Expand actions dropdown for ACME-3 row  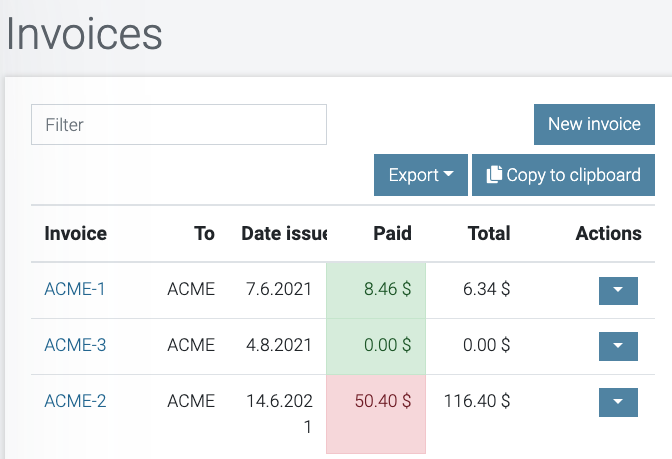tap(617, 346)
